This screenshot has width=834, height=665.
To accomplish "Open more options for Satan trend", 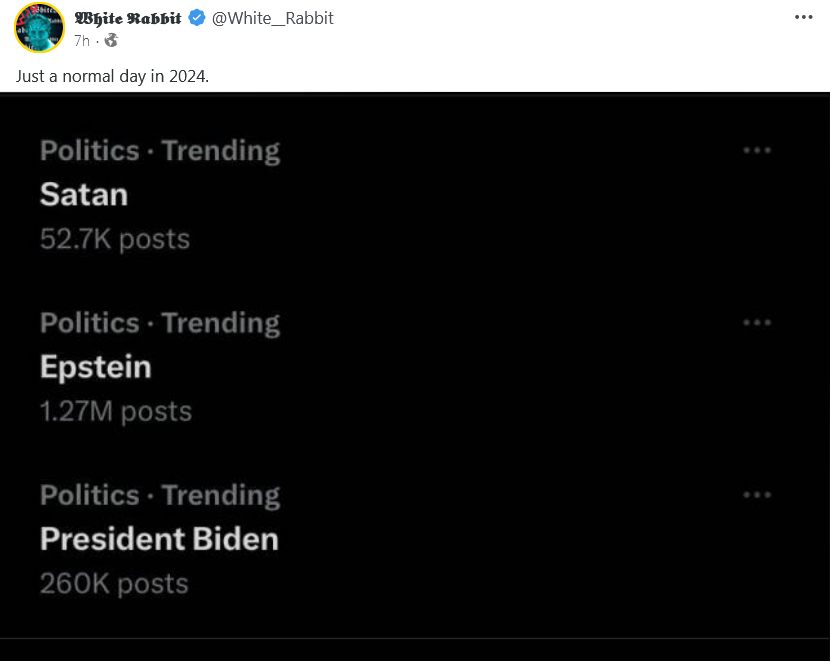I will coord(757,150).
